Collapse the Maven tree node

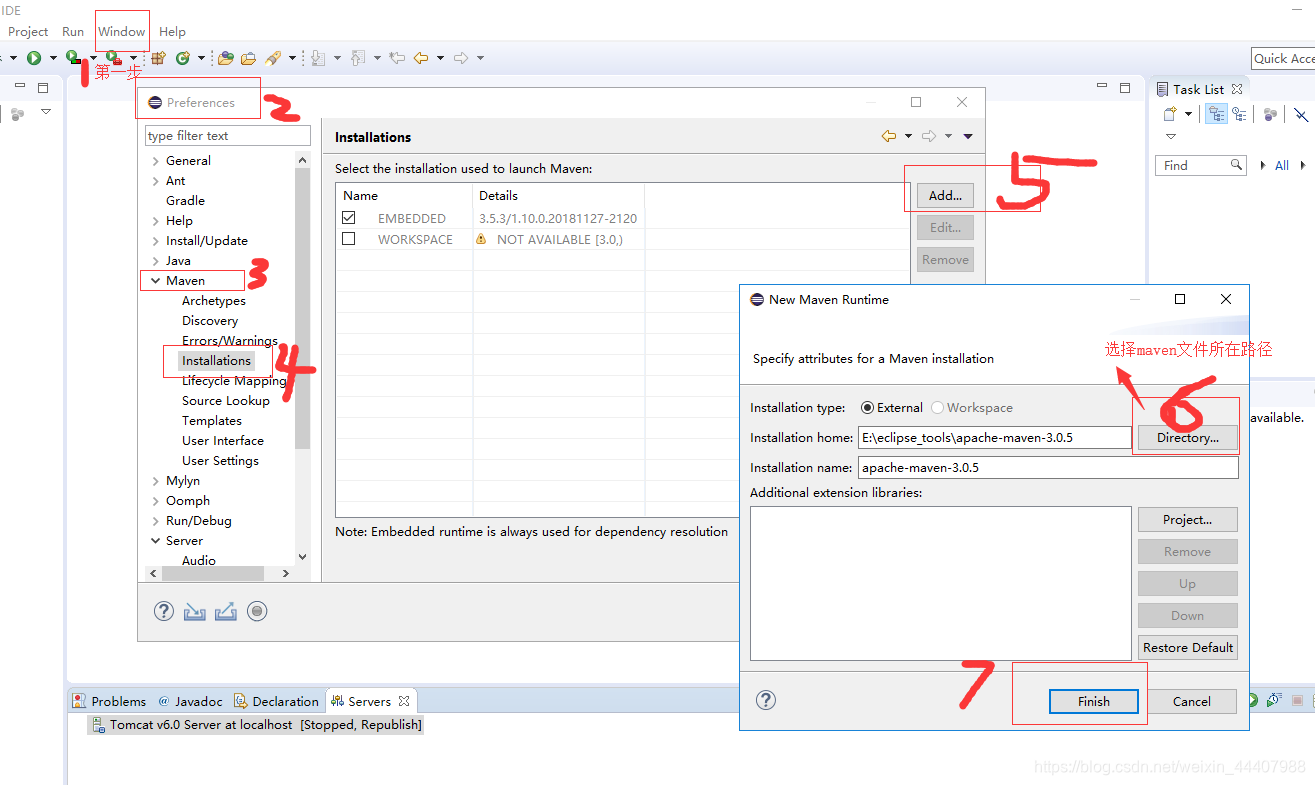click(155, 281)
